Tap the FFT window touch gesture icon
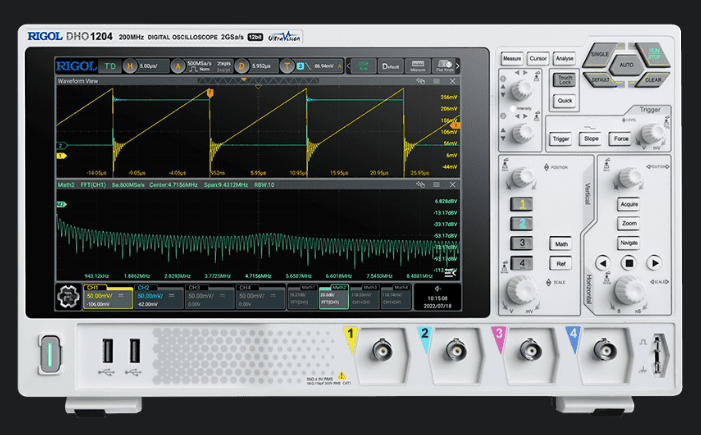Image resolution: width=701 pixels, height=435 pixels. 420,185
